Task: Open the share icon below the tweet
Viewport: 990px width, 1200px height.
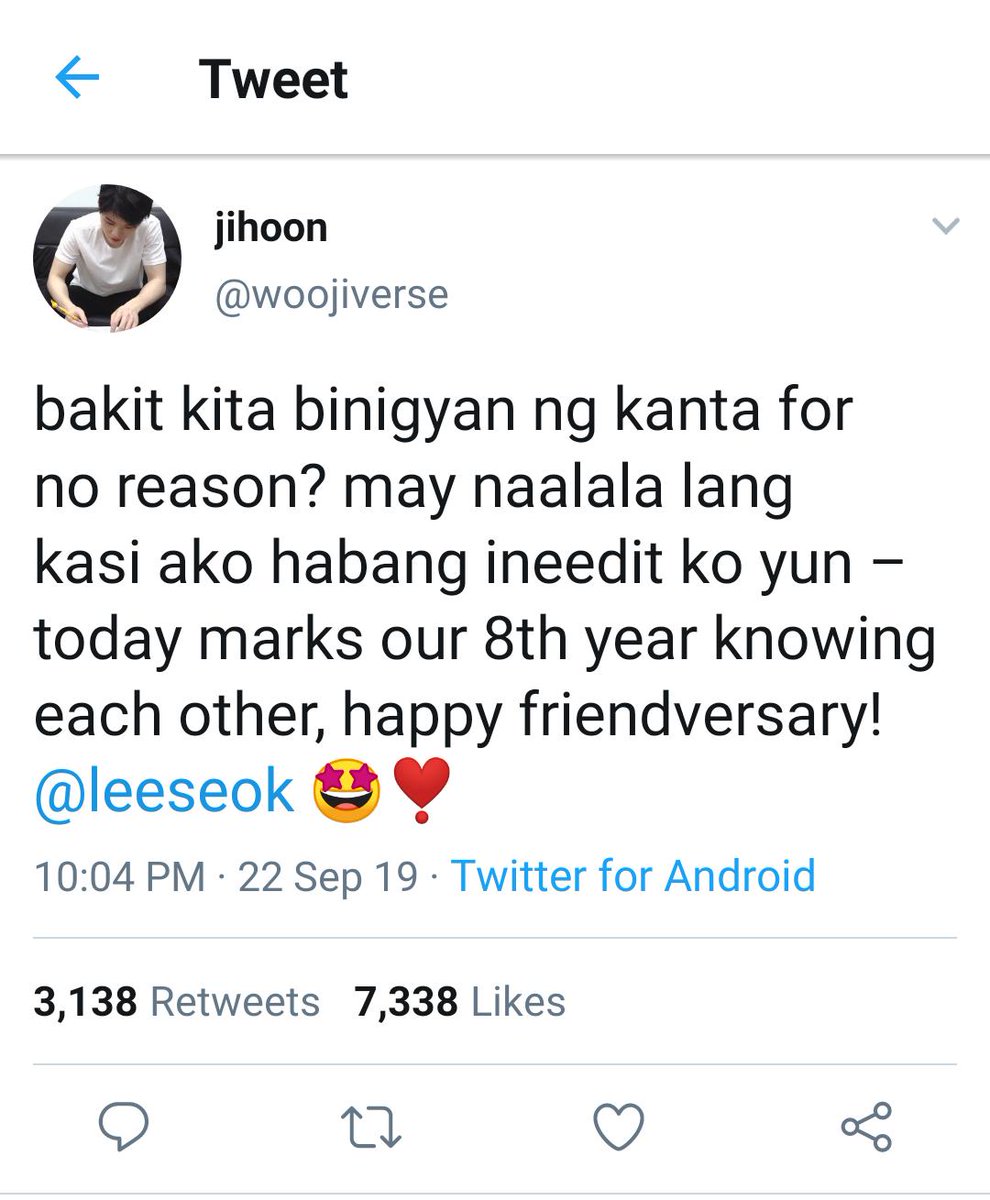Action: tap(865, 1127)
